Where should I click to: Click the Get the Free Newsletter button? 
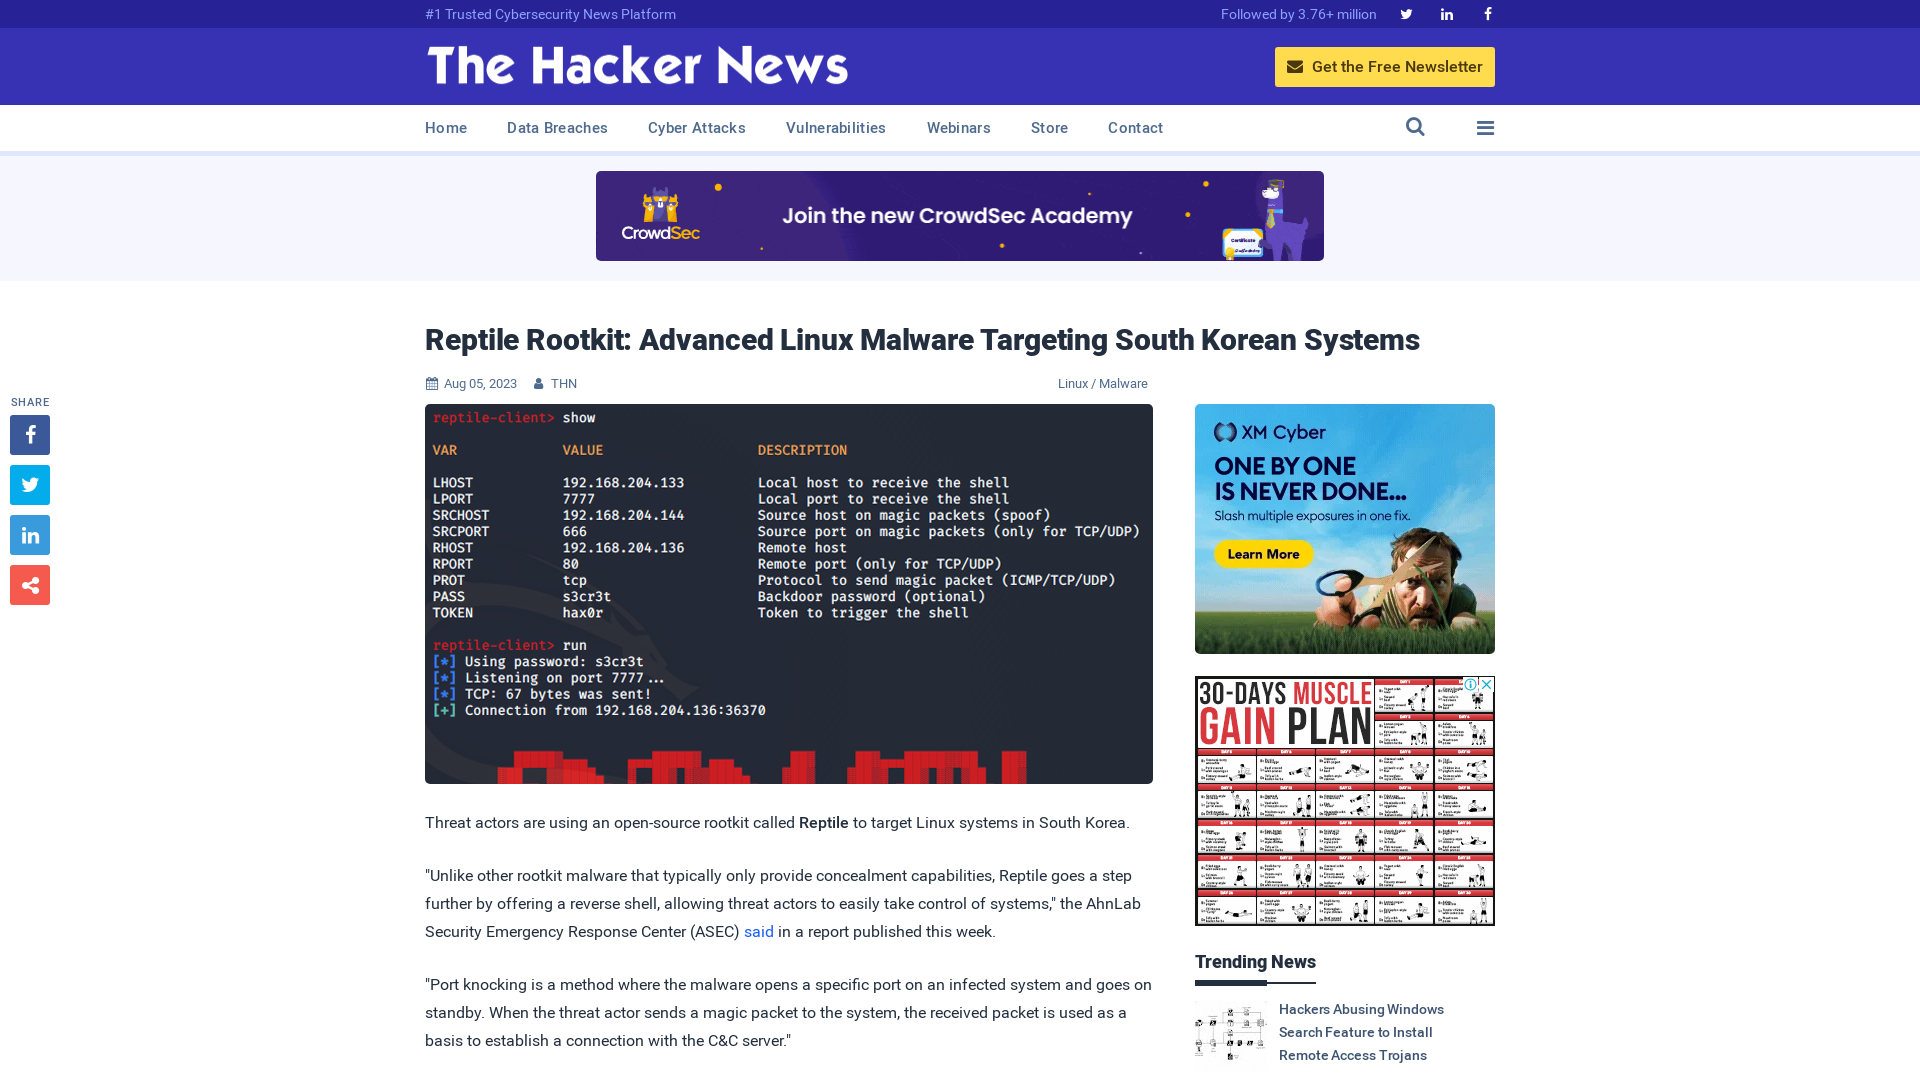[x=1385, y=67]
